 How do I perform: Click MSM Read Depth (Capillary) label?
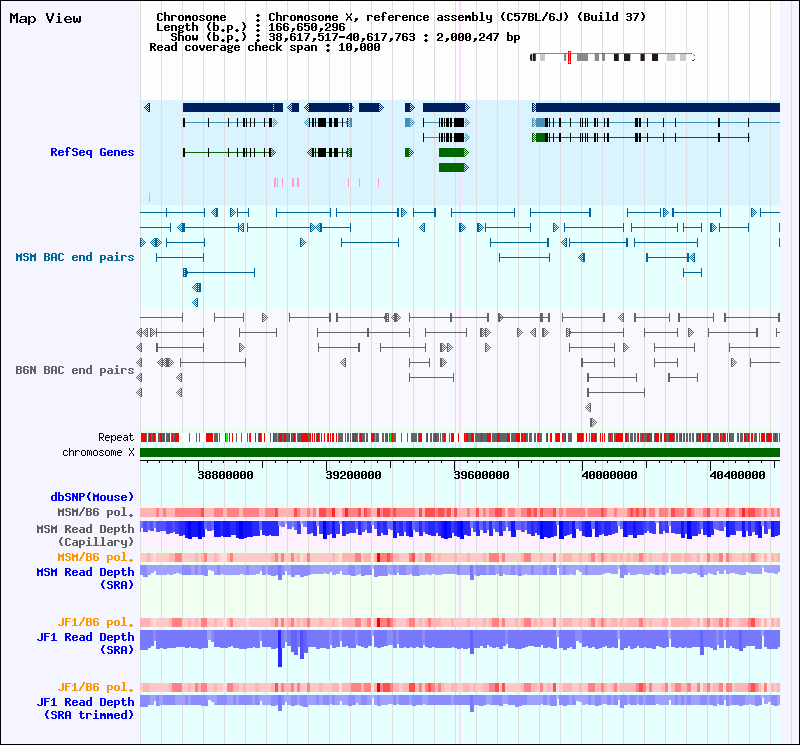pyautogui.click(x=85, y=535)
